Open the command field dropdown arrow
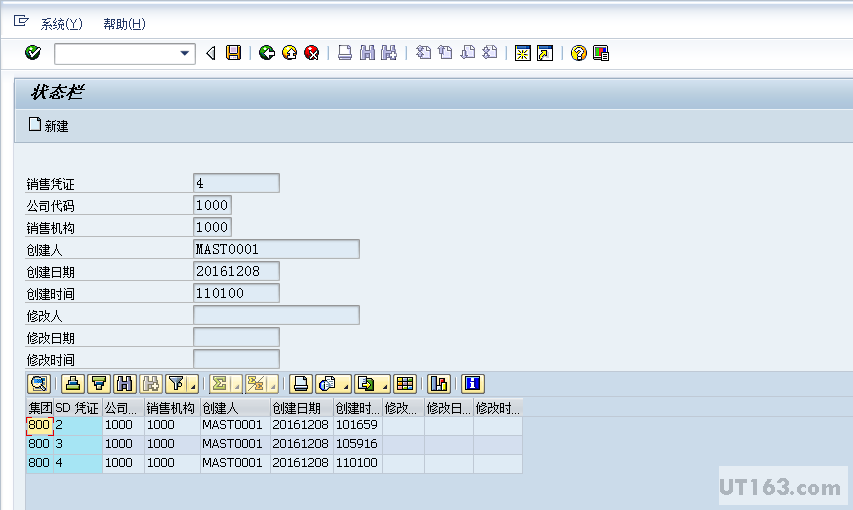 pyautogui.click(x=185, y=54)
